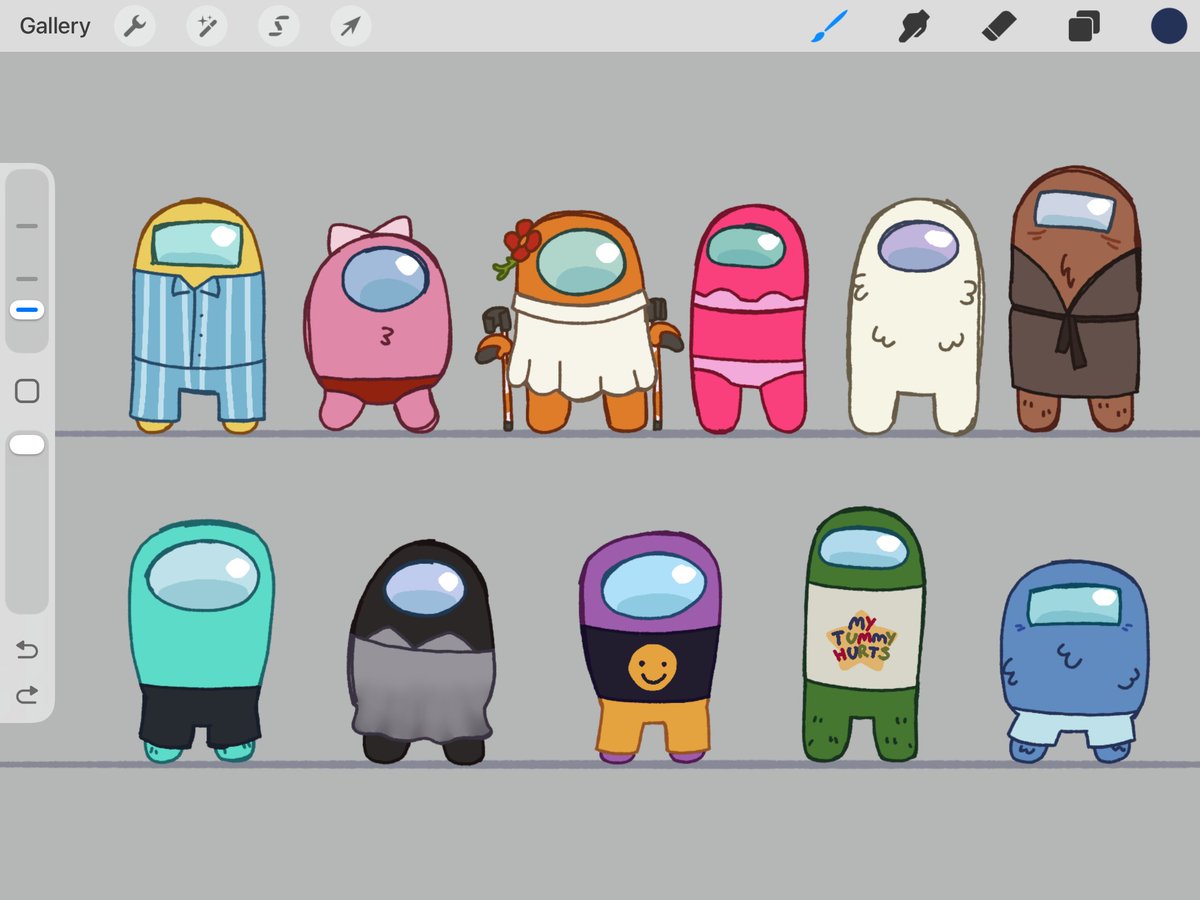Activate the Selection tool

click(x=279, y=26)
